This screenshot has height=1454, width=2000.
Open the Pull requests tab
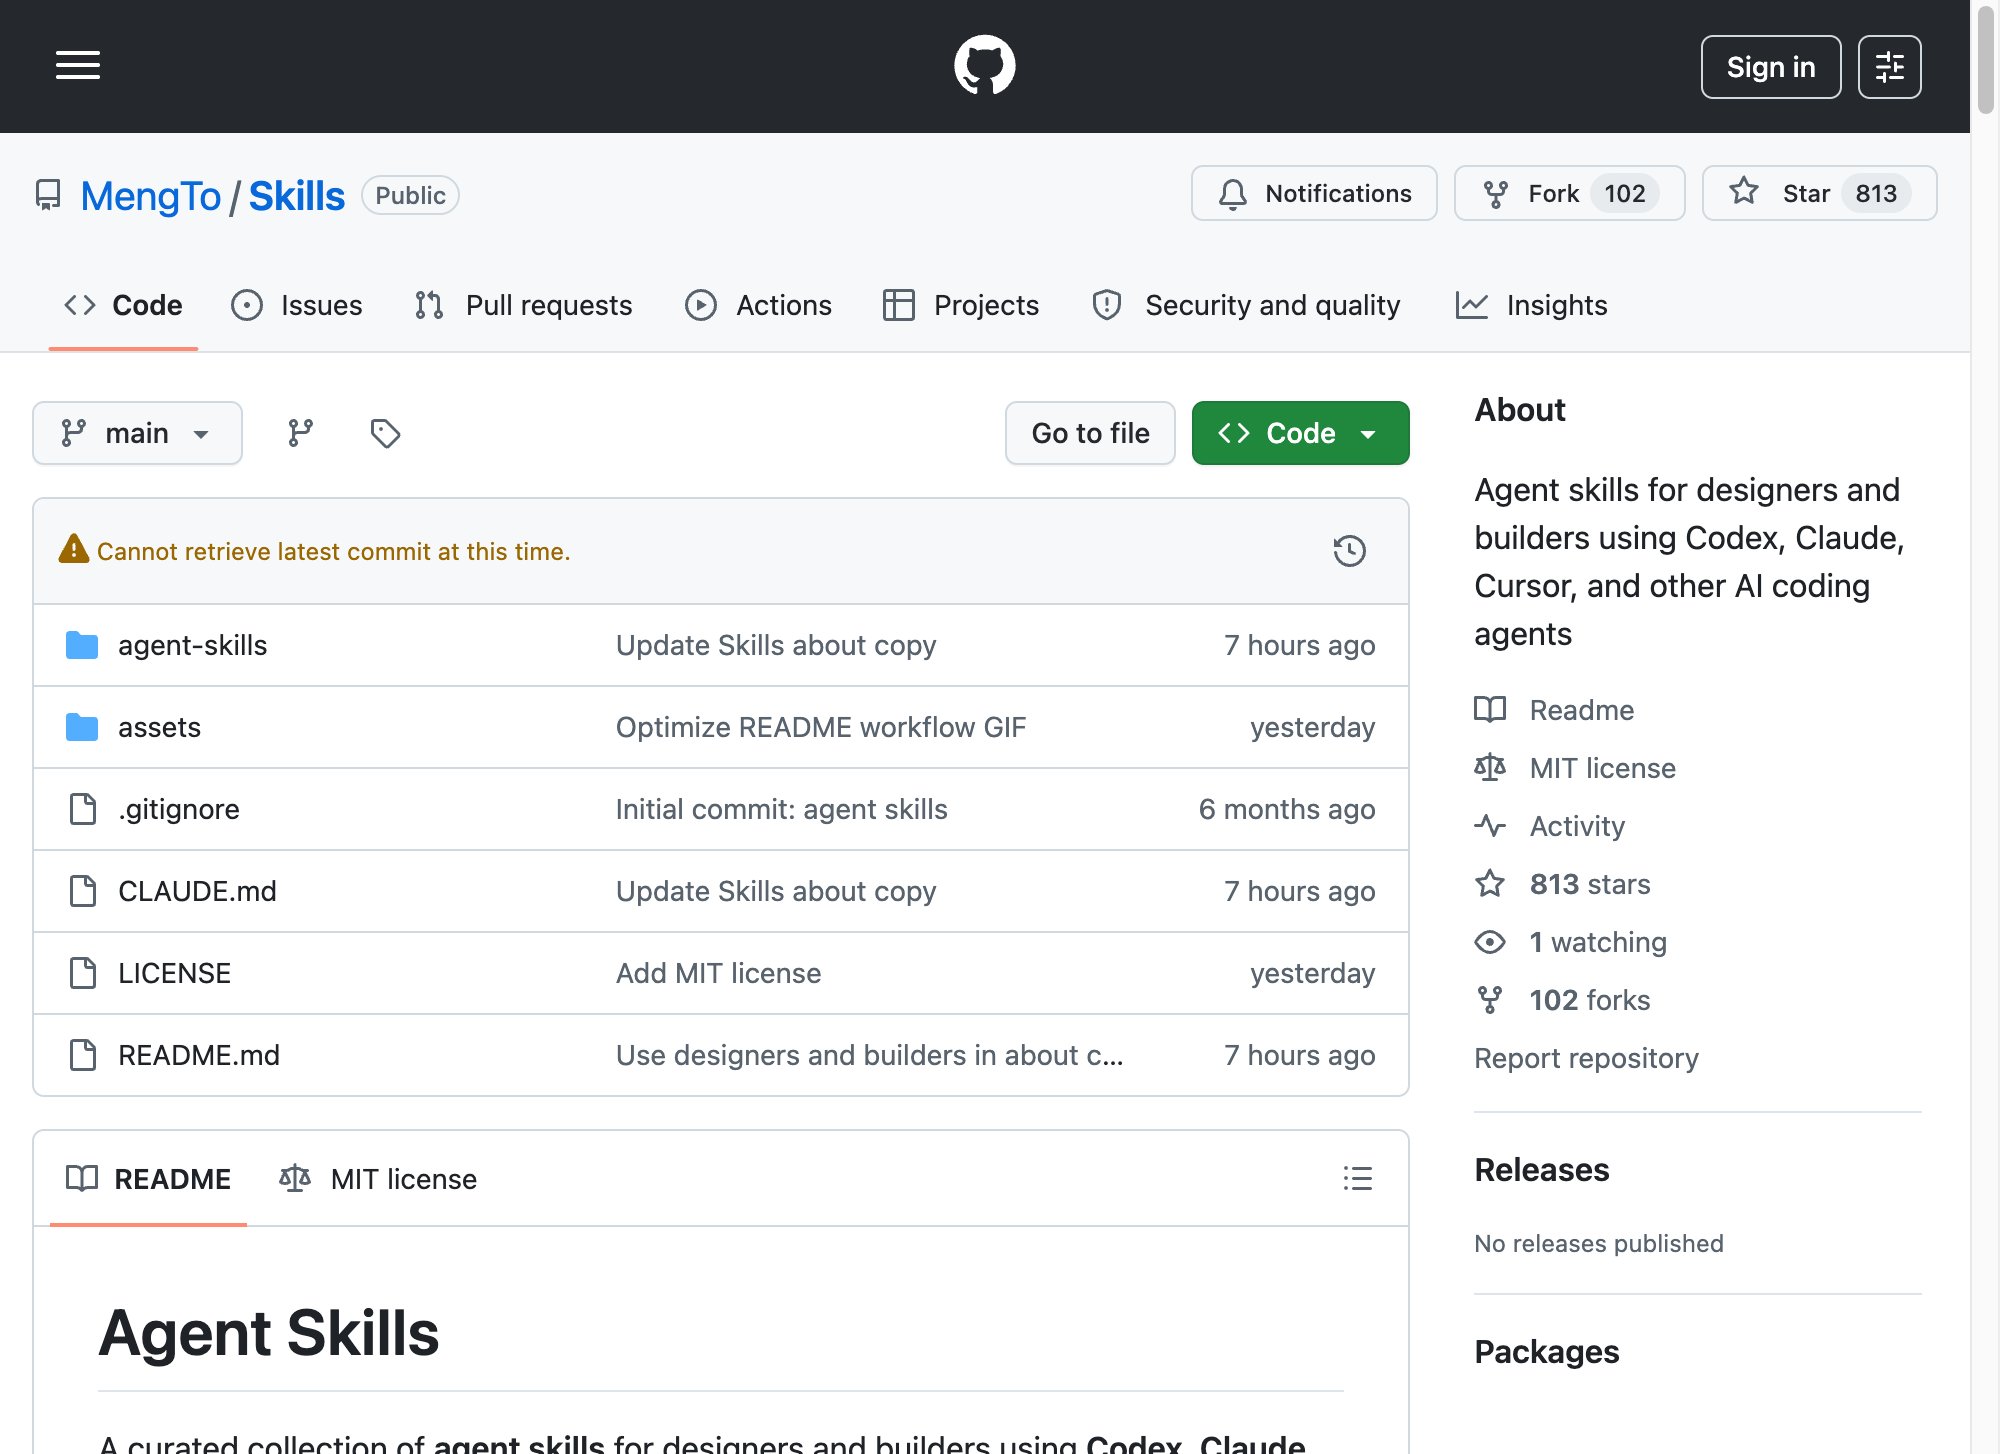524,305
